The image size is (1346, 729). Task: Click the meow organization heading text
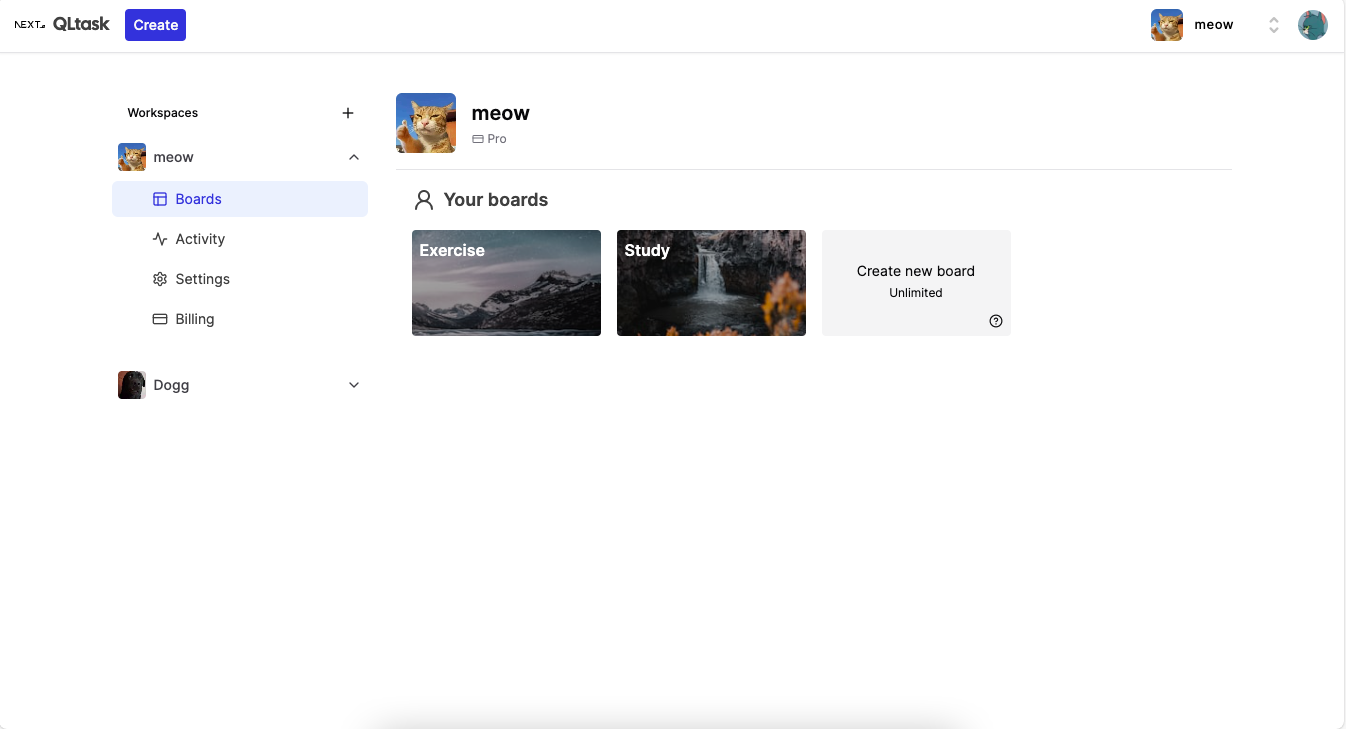point(501,113)
